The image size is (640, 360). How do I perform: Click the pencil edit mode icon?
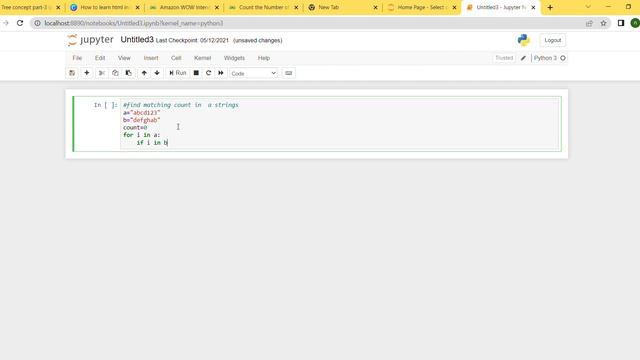coord(523,58)
